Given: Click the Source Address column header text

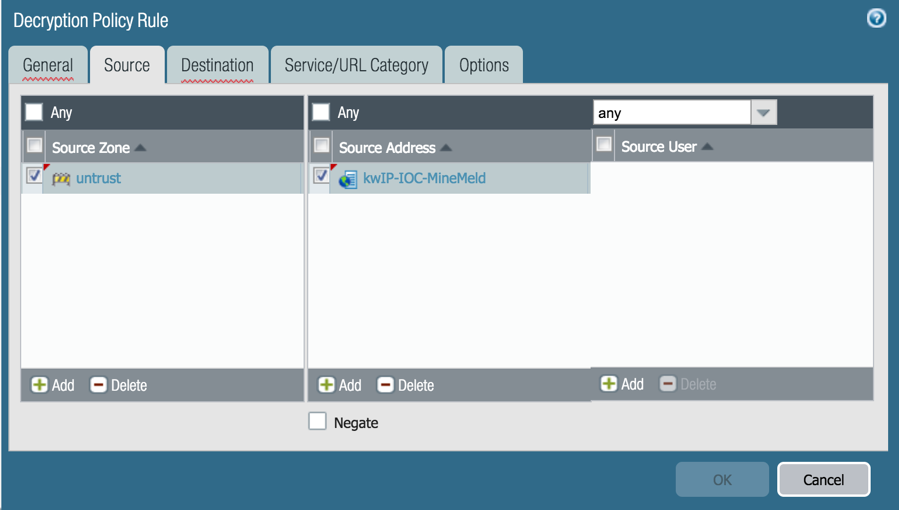Looking at the screenshot, I should 387,148.
